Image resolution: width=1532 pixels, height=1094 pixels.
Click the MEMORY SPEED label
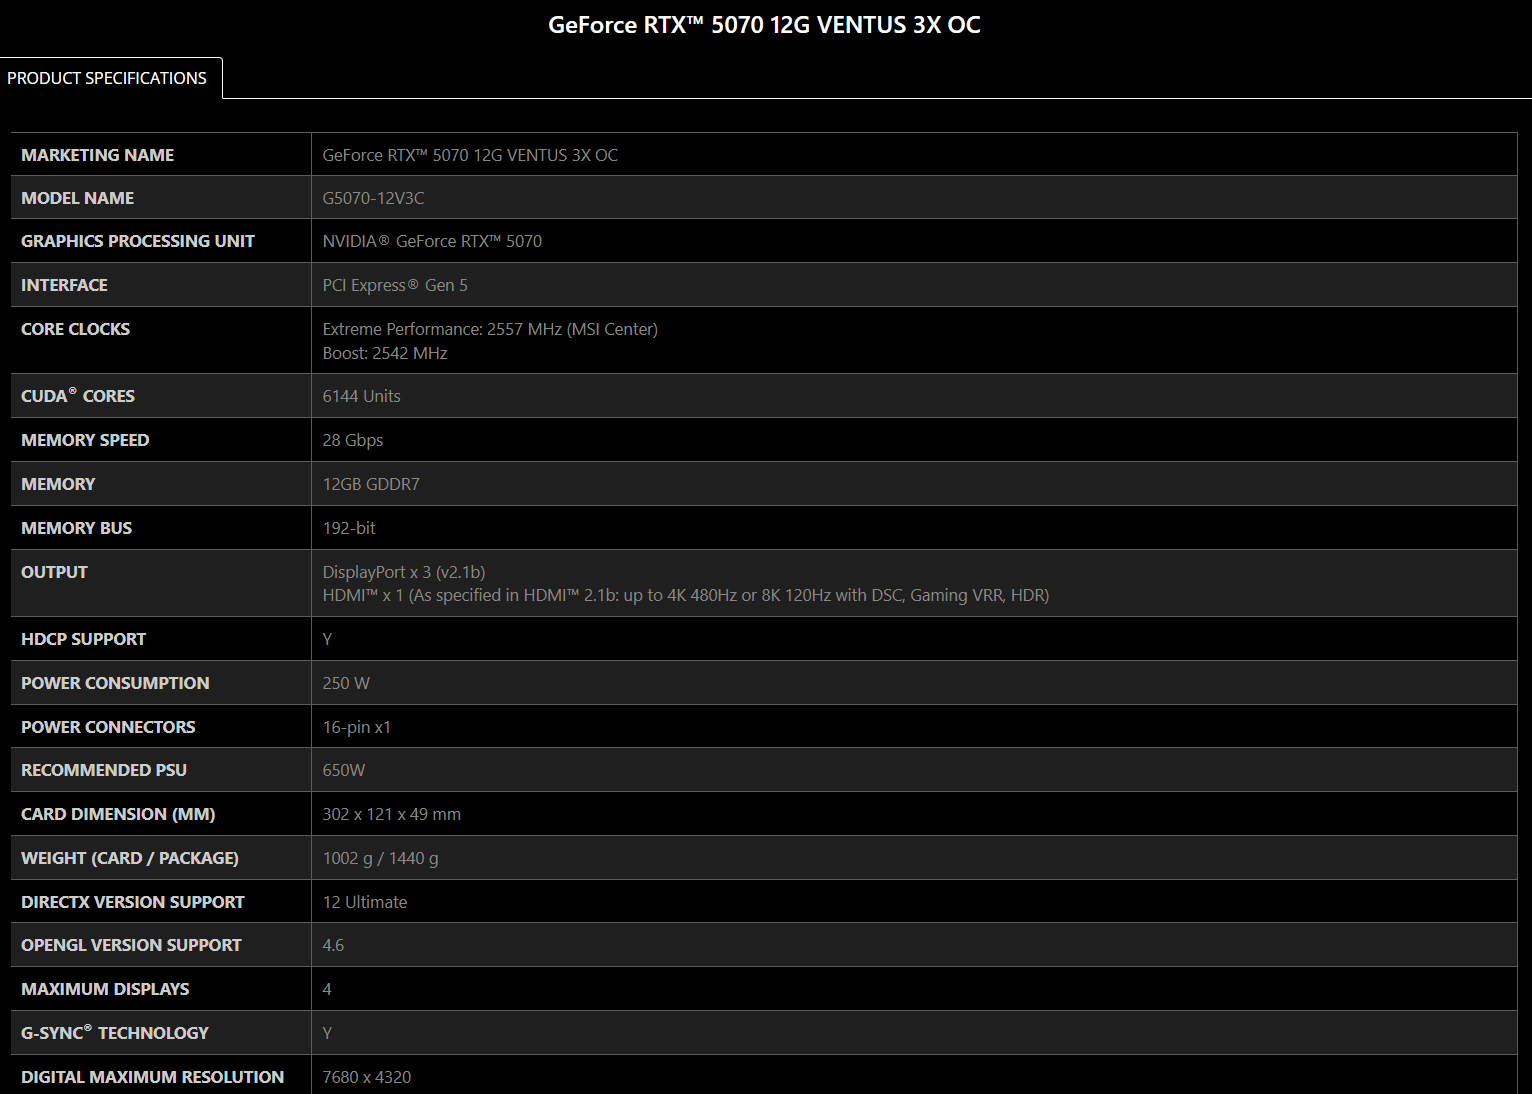pos(85,440)
